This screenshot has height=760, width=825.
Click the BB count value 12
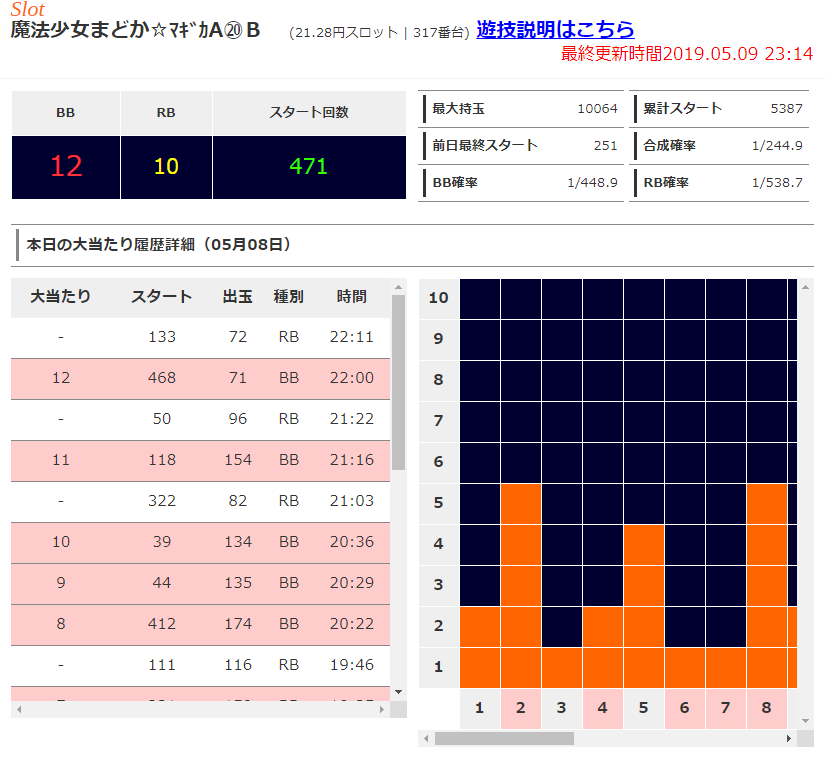[x=66, y=166]
